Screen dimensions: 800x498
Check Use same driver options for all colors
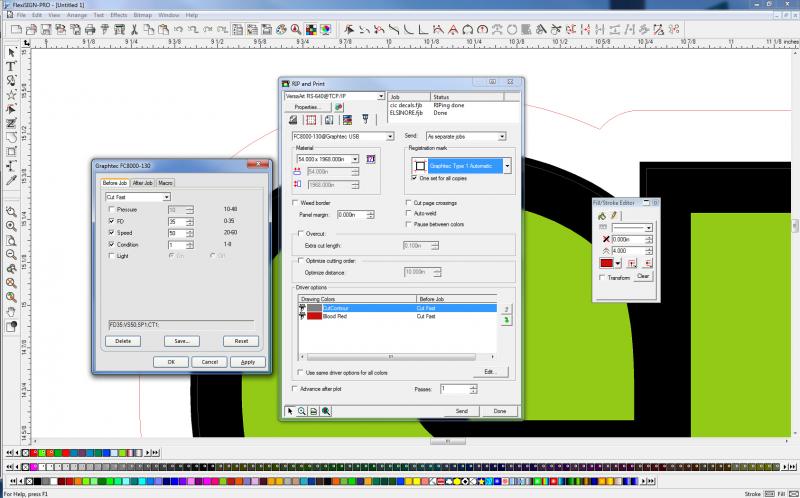pos(300,372)
